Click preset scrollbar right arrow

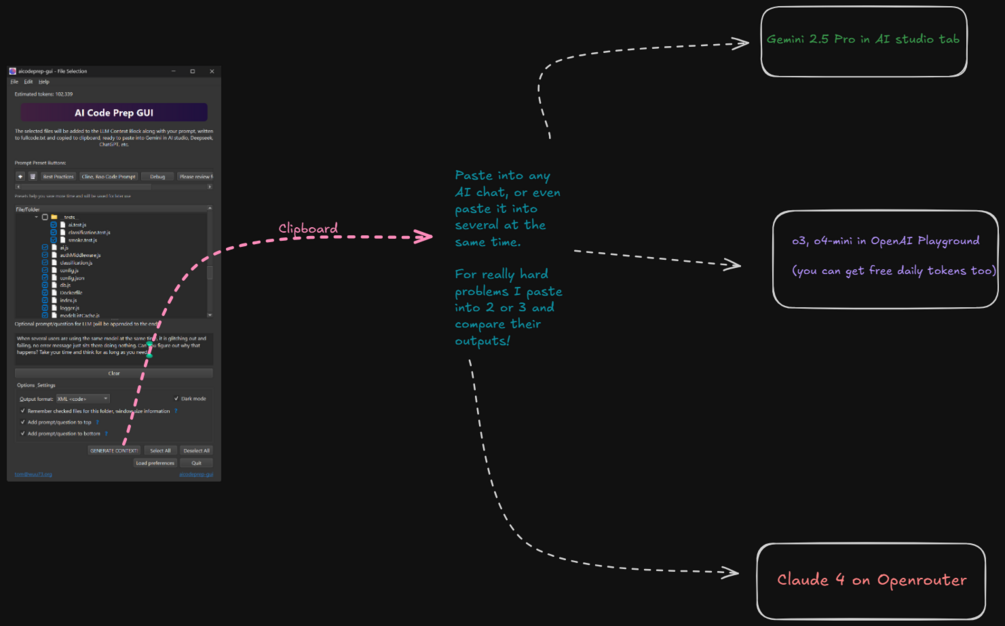pos(209,187)
